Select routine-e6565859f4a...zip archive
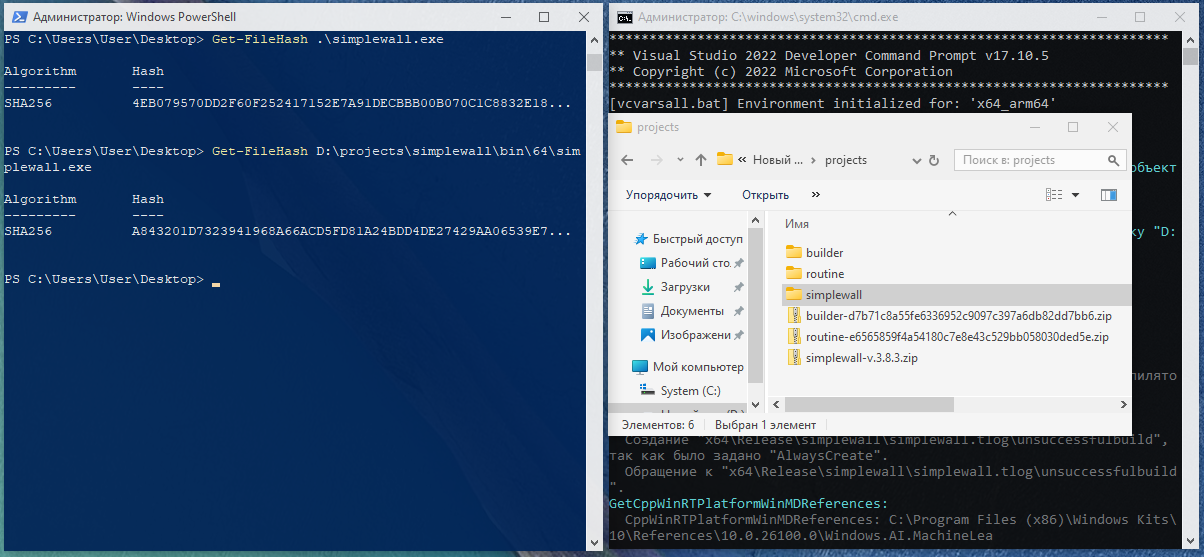The width and height of the screenshot is (1204, 557). pos(957,337)
